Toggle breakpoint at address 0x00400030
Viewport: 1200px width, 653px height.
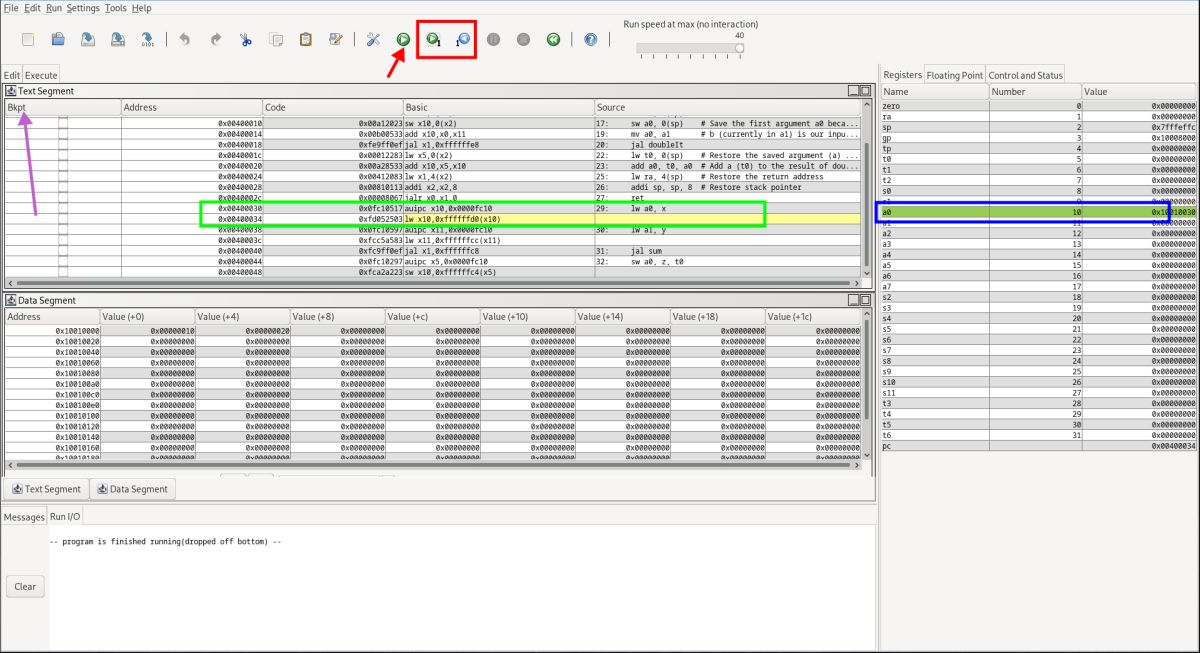click(63, 208)
